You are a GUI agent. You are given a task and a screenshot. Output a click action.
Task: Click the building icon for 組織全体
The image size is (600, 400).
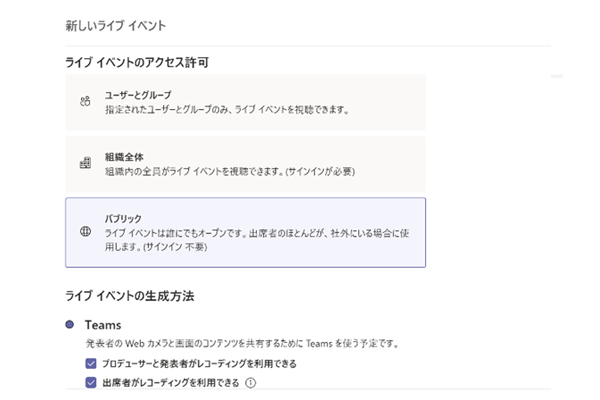point(85,163)
